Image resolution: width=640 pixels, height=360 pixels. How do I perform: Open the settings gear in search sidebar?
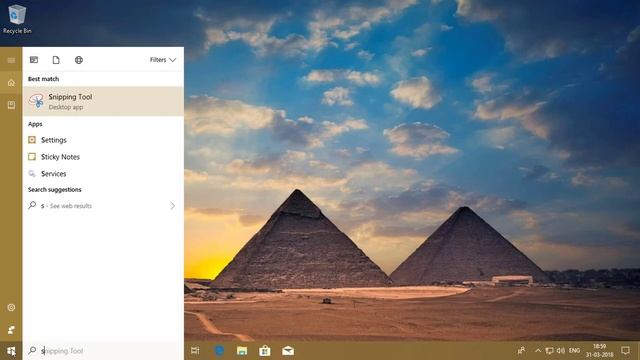(x=11, y=307)
